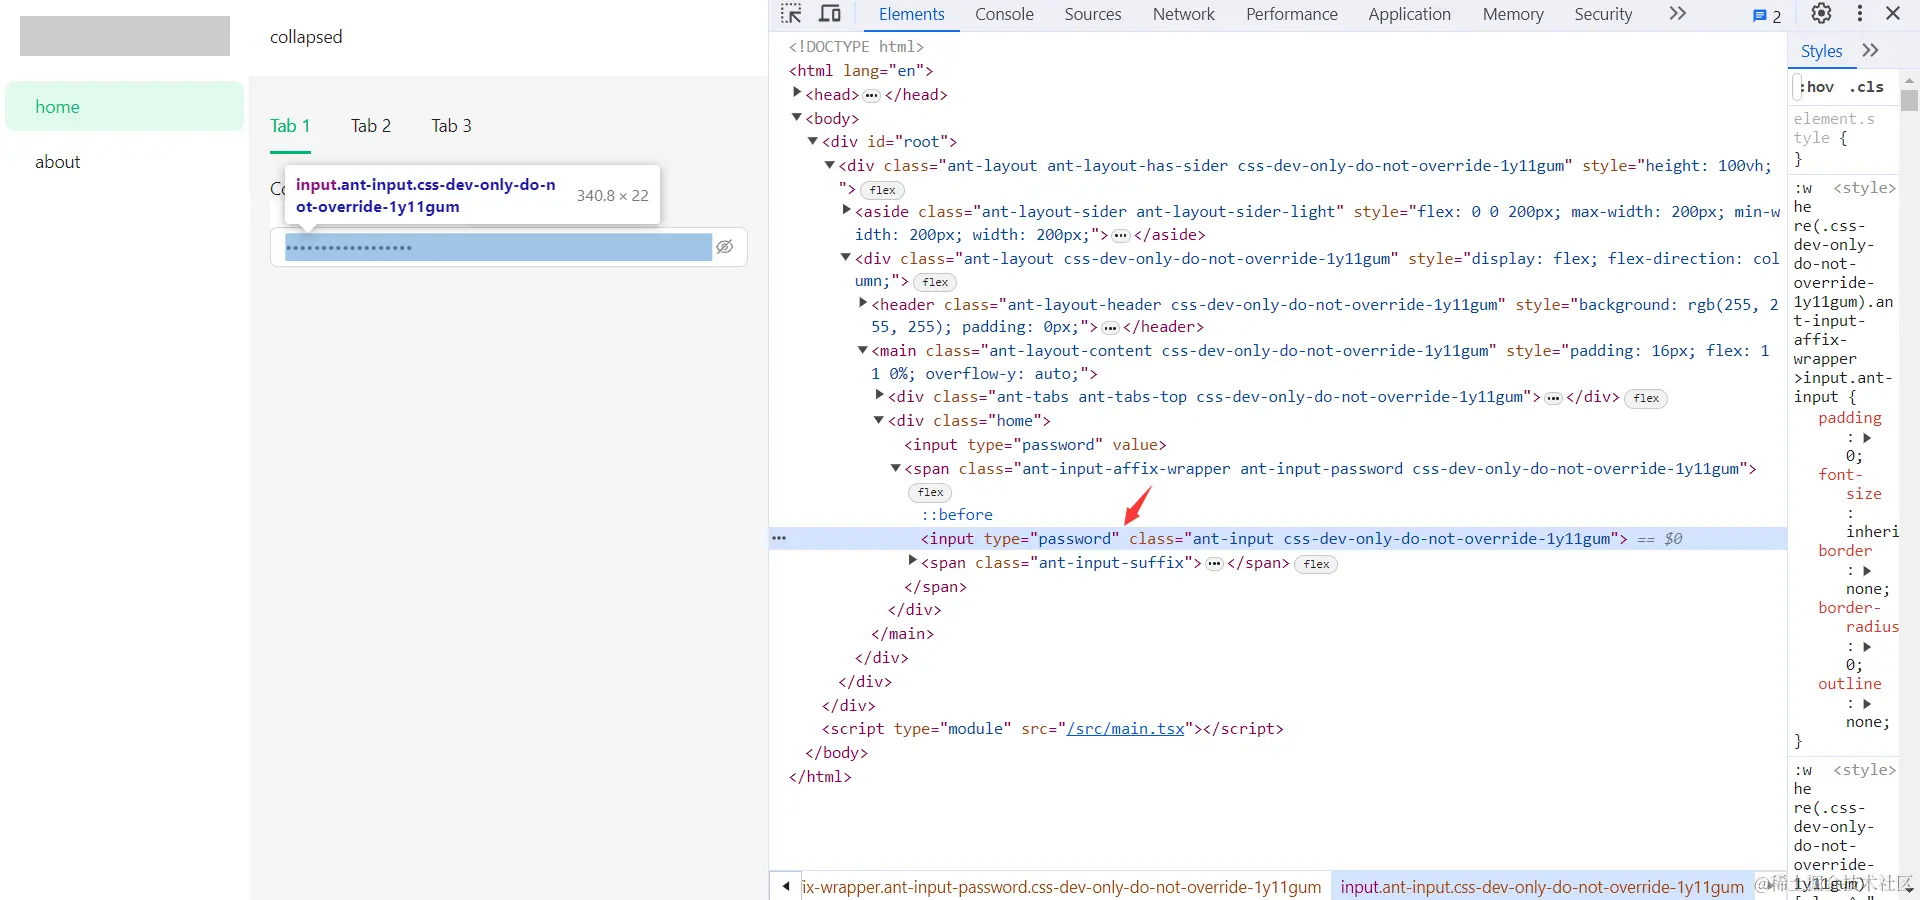This screenshot has width=1920, height=900.
Task: Open DevTools settings gear
Action: 1822,14
